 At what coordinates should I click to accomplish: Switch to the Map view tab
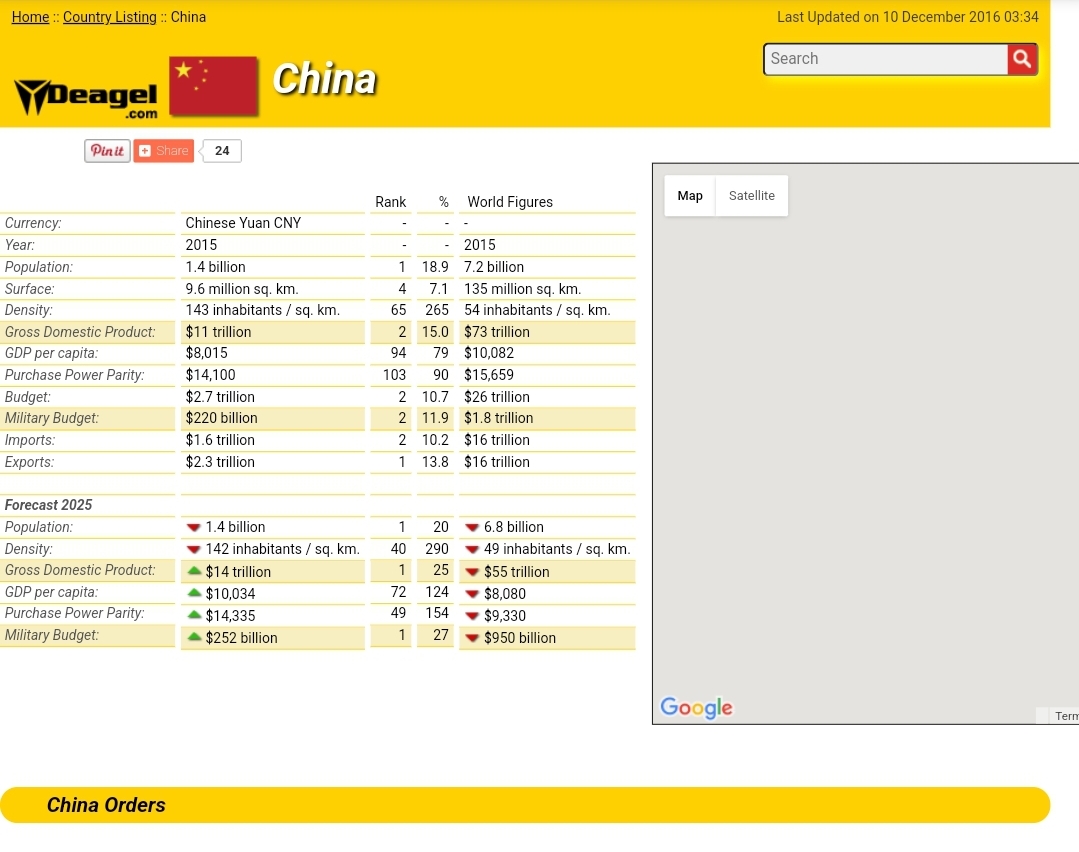click(690, 196)
